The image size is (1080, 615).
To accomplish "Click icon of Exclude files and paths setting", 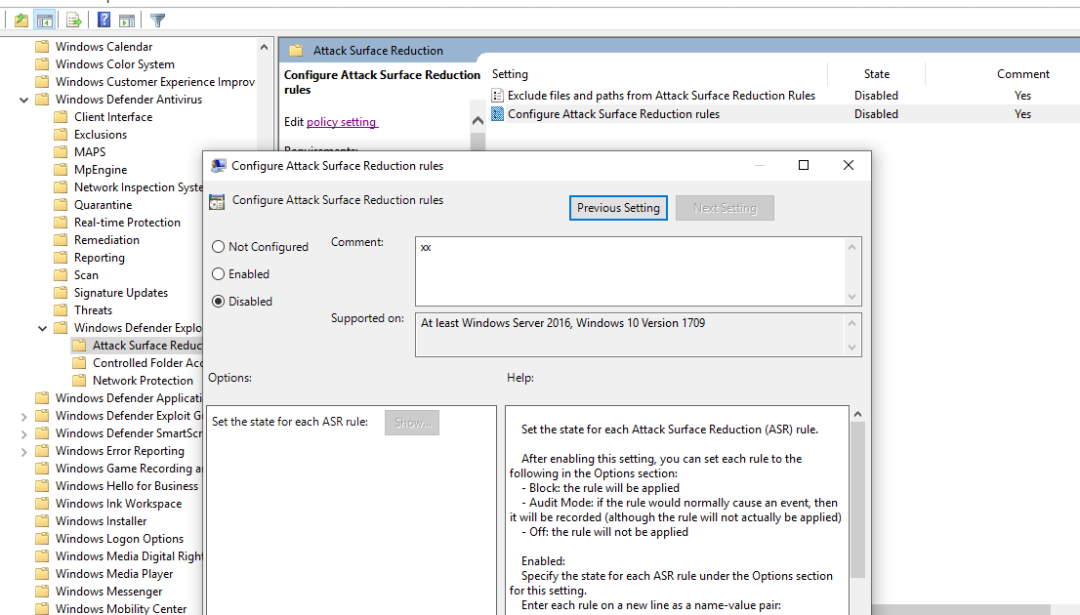I will pos(497,96).
